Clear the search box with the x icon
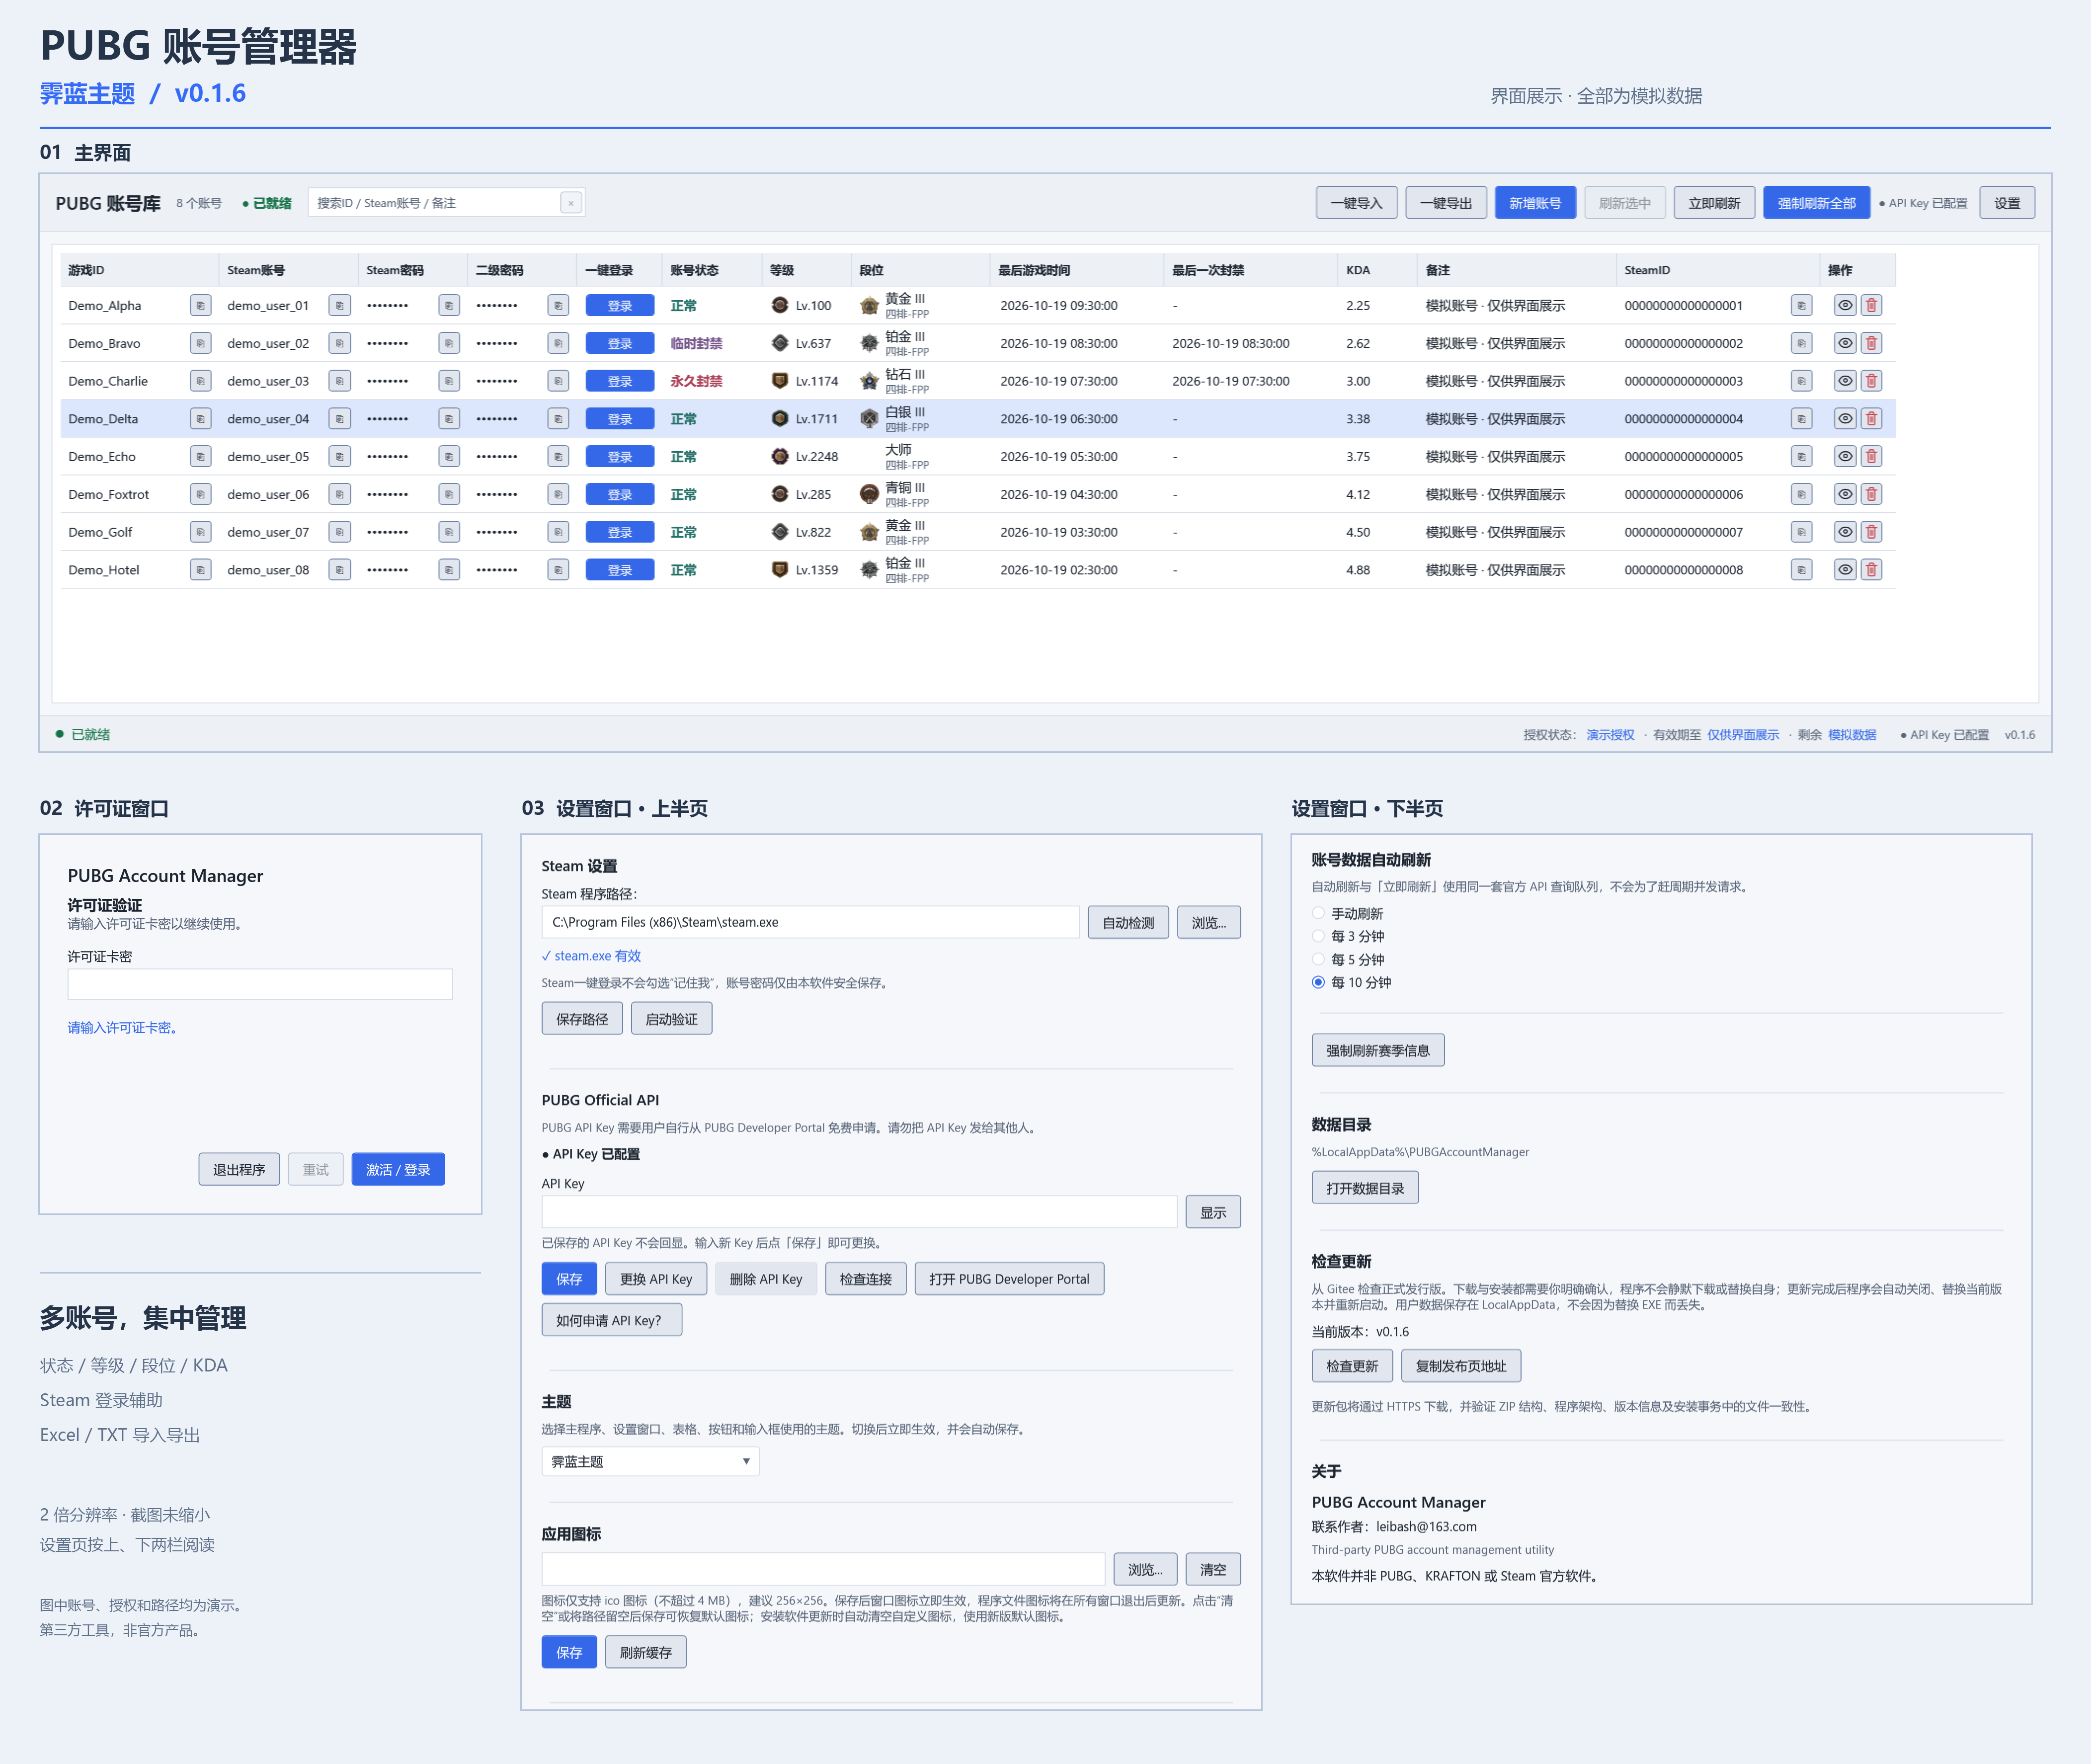Image resolution: width=2091 pixels, height=1764 pixels. pos(571,203)
